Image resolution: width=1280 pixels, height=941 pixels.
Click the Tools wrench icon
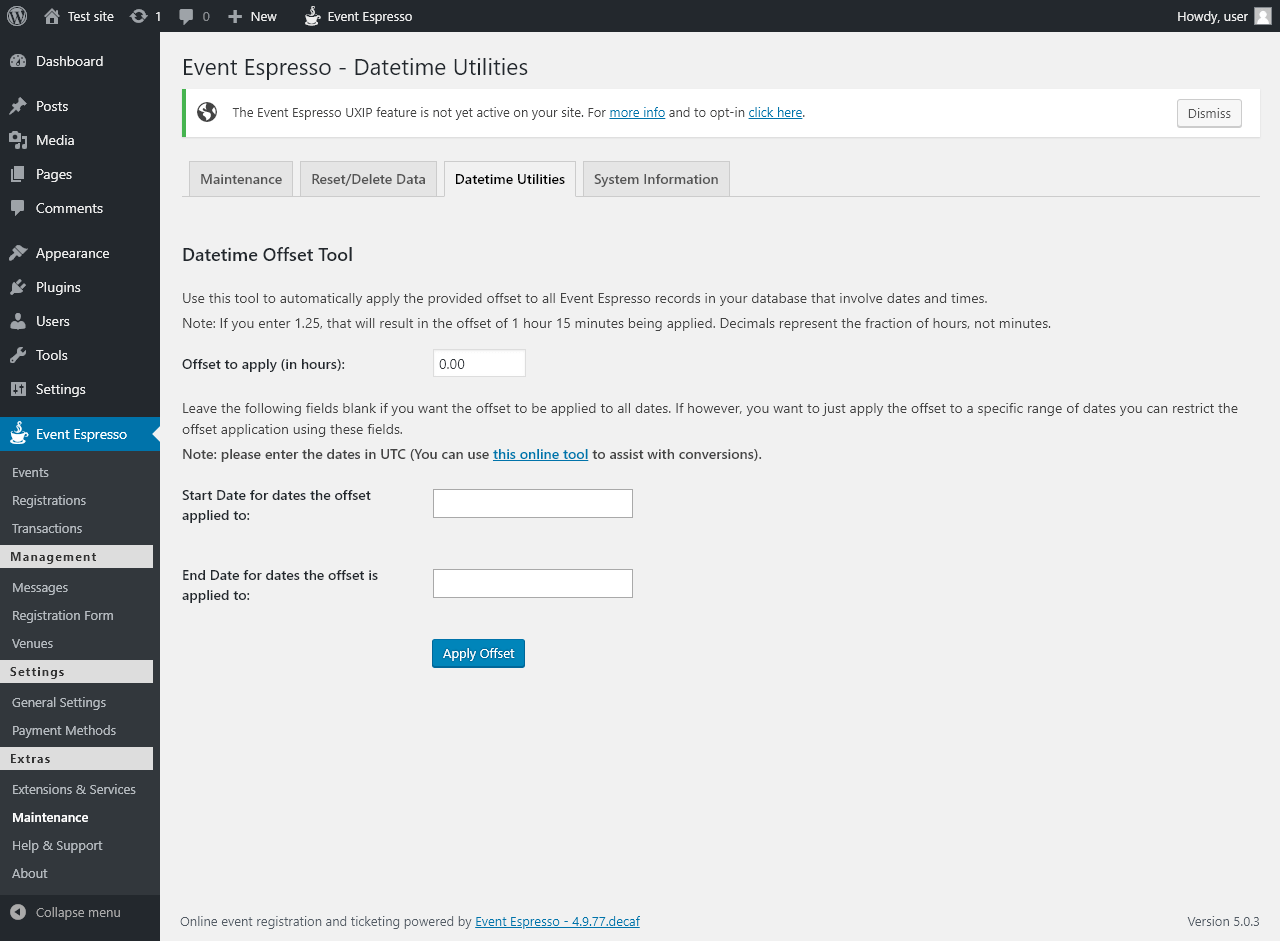click(x=18, y=355)
